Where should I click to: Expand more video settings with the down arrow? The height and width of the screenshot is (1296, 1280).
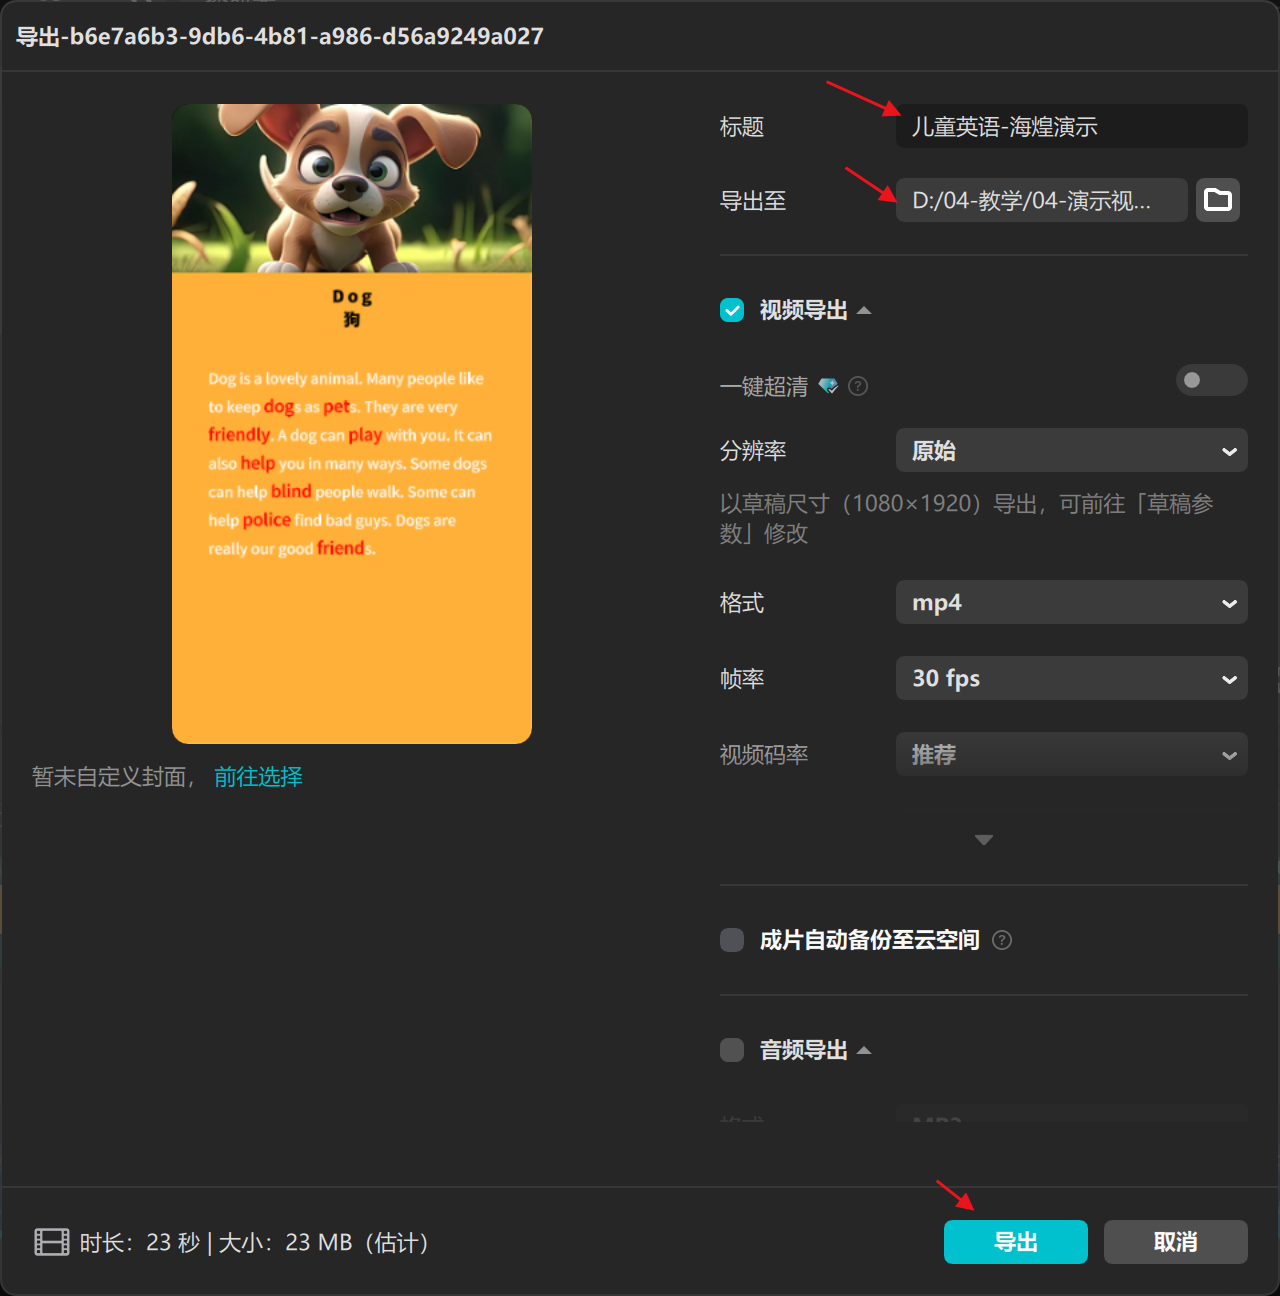[983, 840]
